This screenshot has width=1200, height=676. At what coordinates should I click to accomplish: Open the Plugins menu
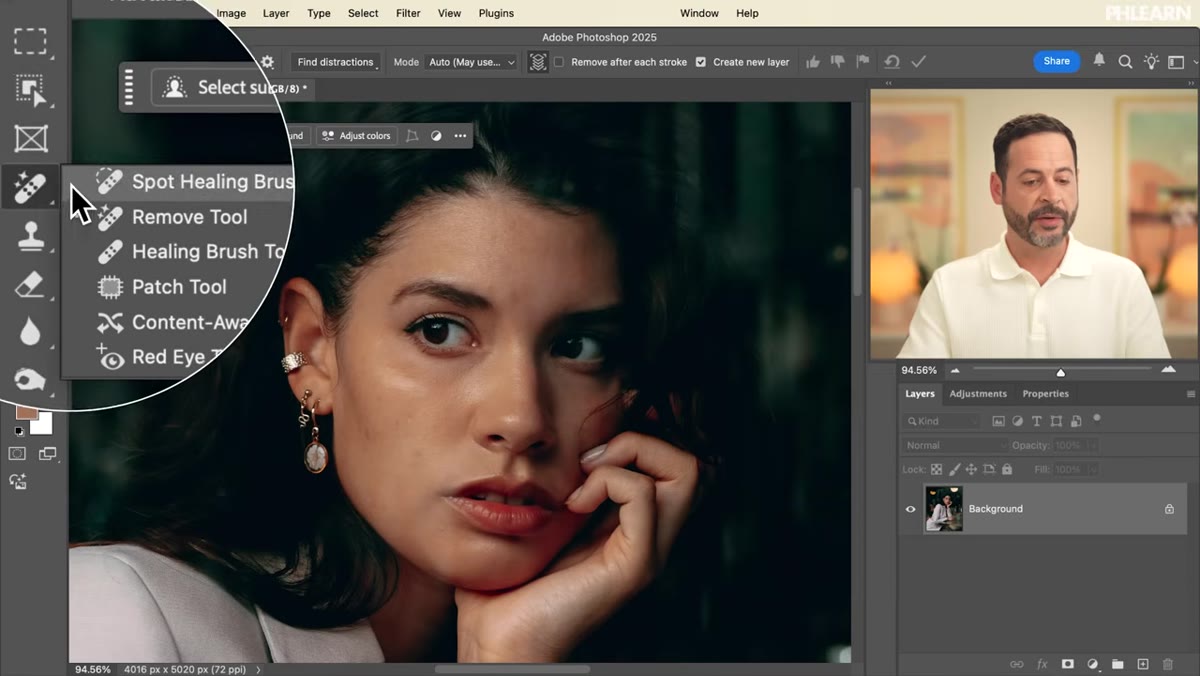(496, 13)
